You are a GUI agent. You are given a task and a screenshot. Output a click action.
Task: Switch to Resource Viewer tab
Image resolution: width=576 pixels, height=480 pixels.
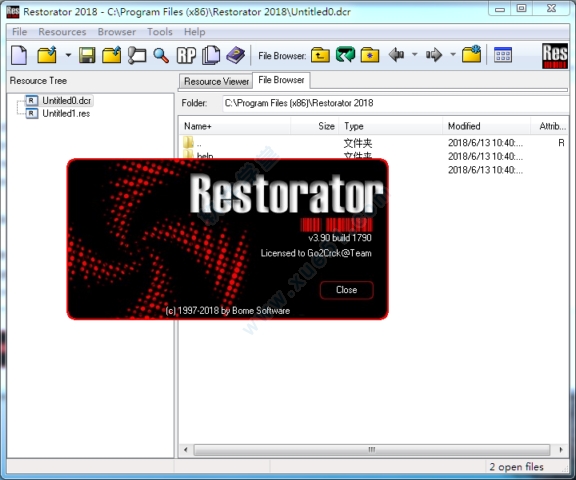point(216,81)
